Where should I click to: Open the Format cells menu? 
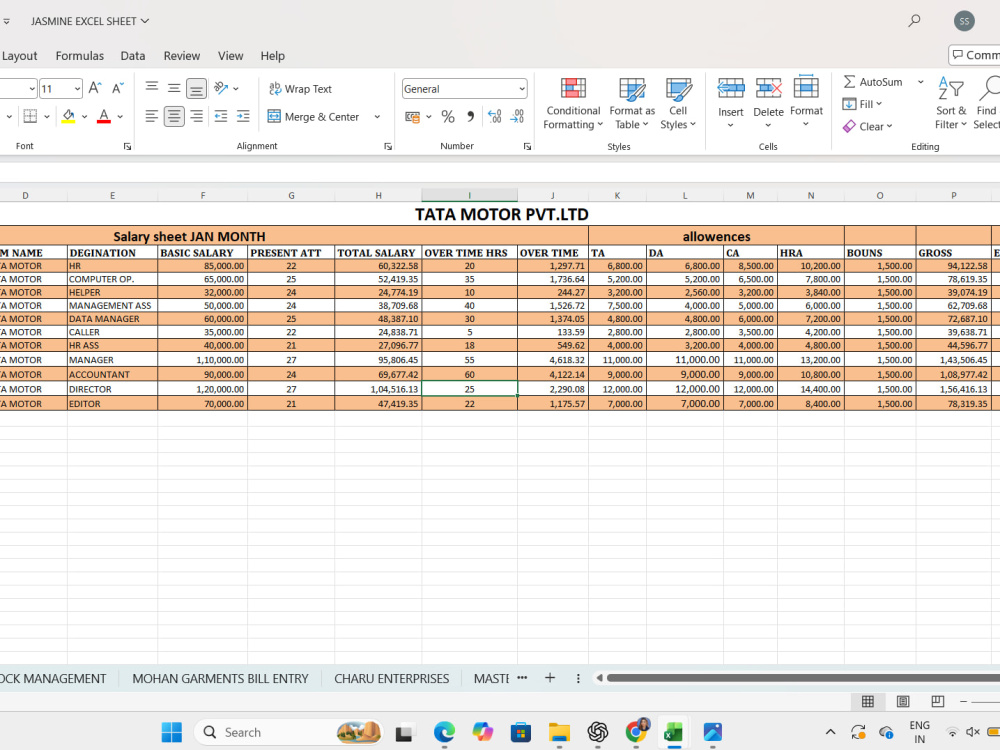(806, 102)
